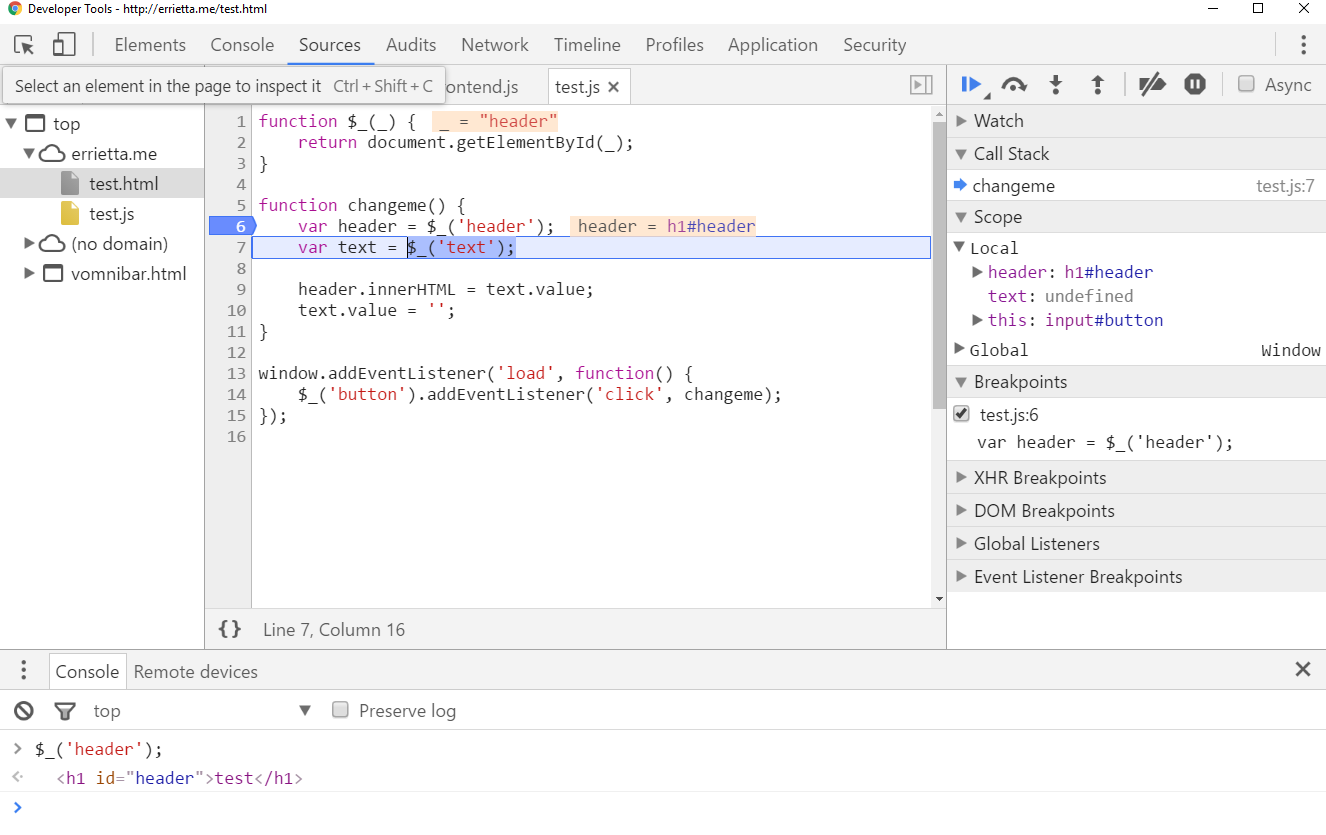The image size is (1326, 835).
Task: Click the pretty print braces icon
Action: click(230, 629)
